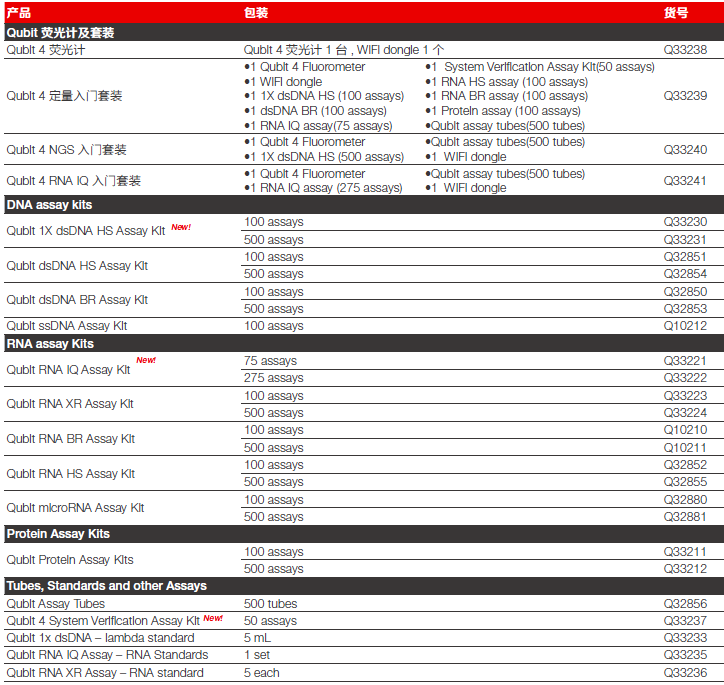724x685 pixels.
Task: Select catalog number Q33233
Action: (685, 638)
